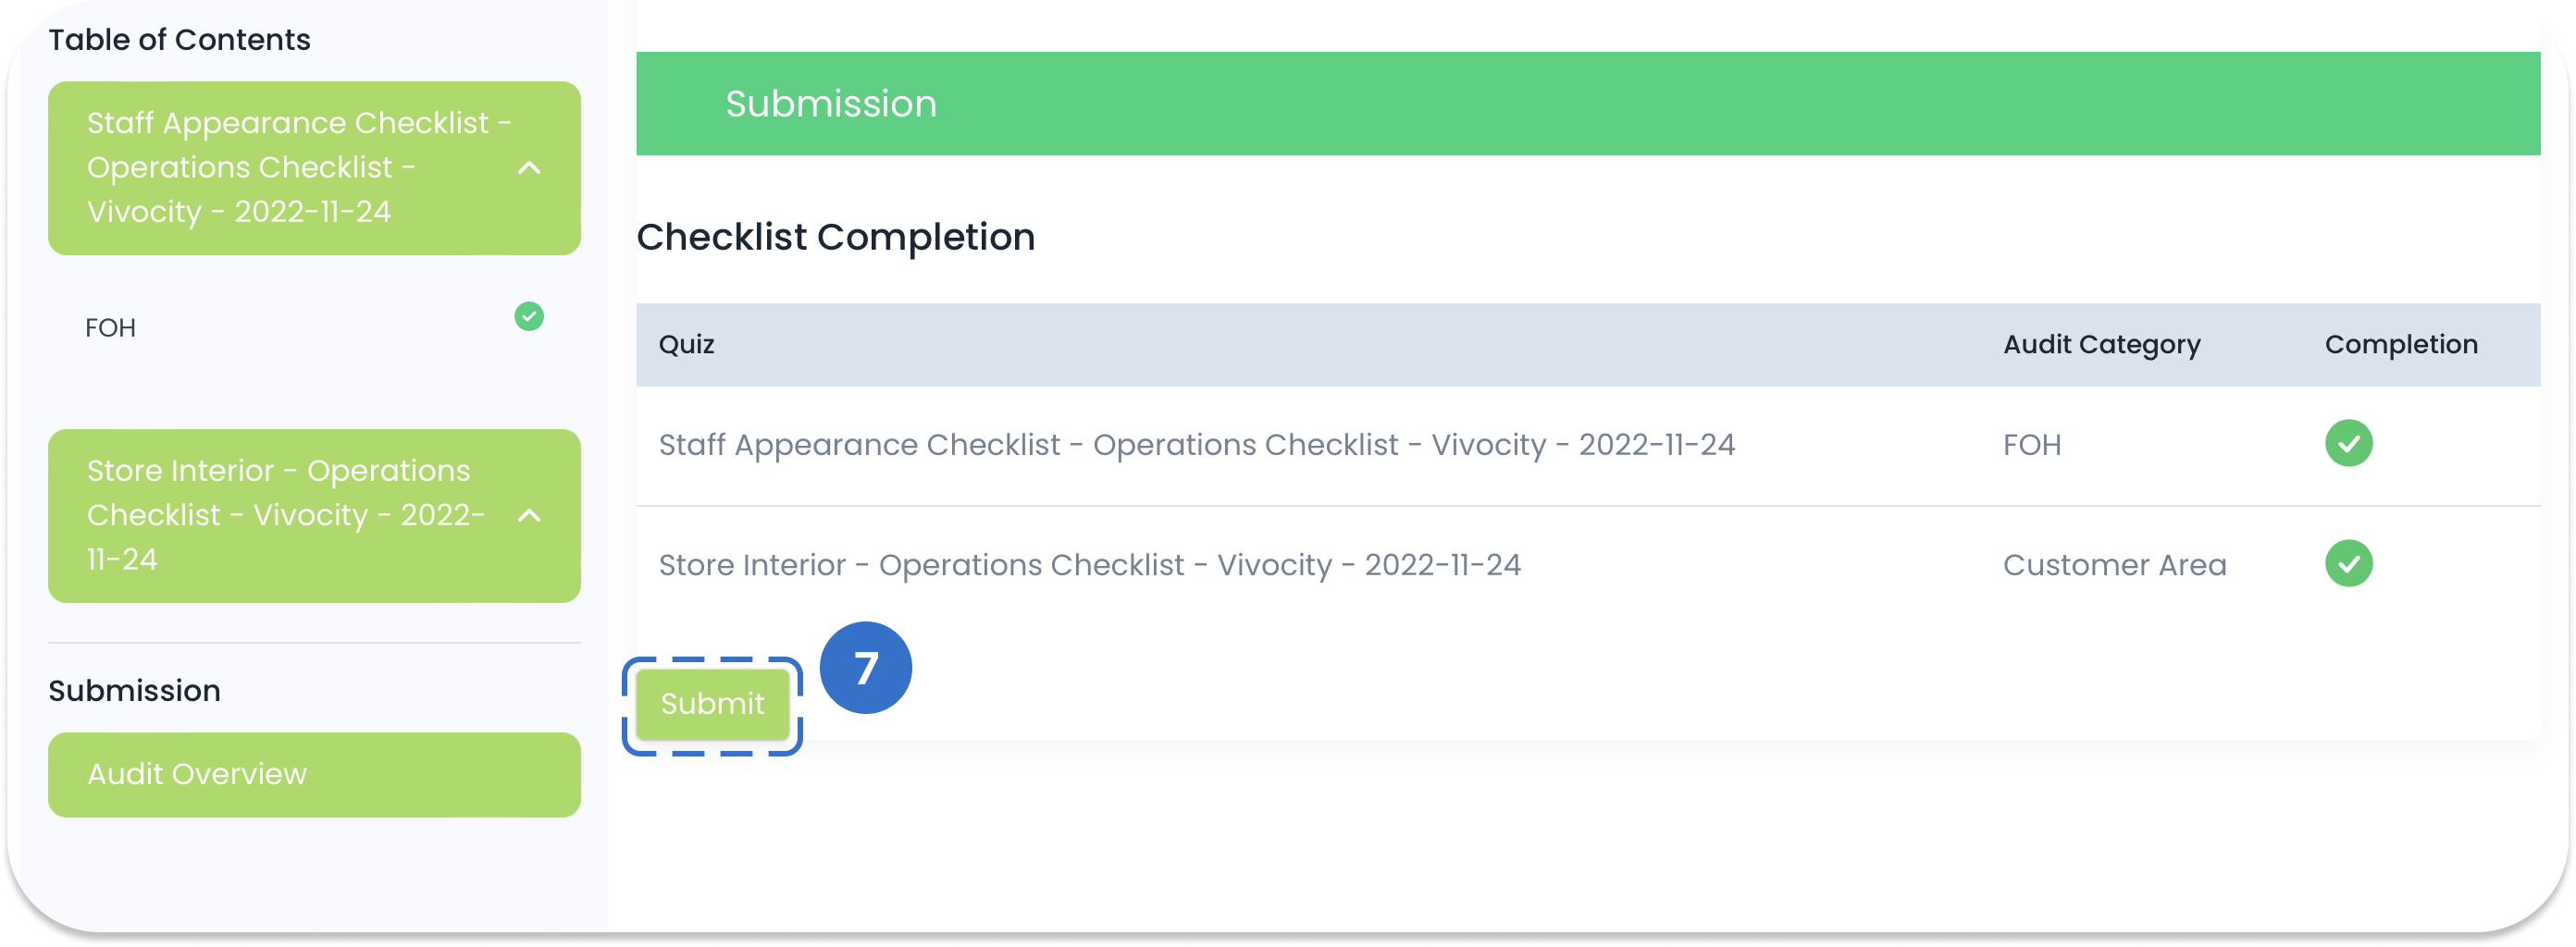Collapse the Staff Appearance Checklist section chevron

530,168
